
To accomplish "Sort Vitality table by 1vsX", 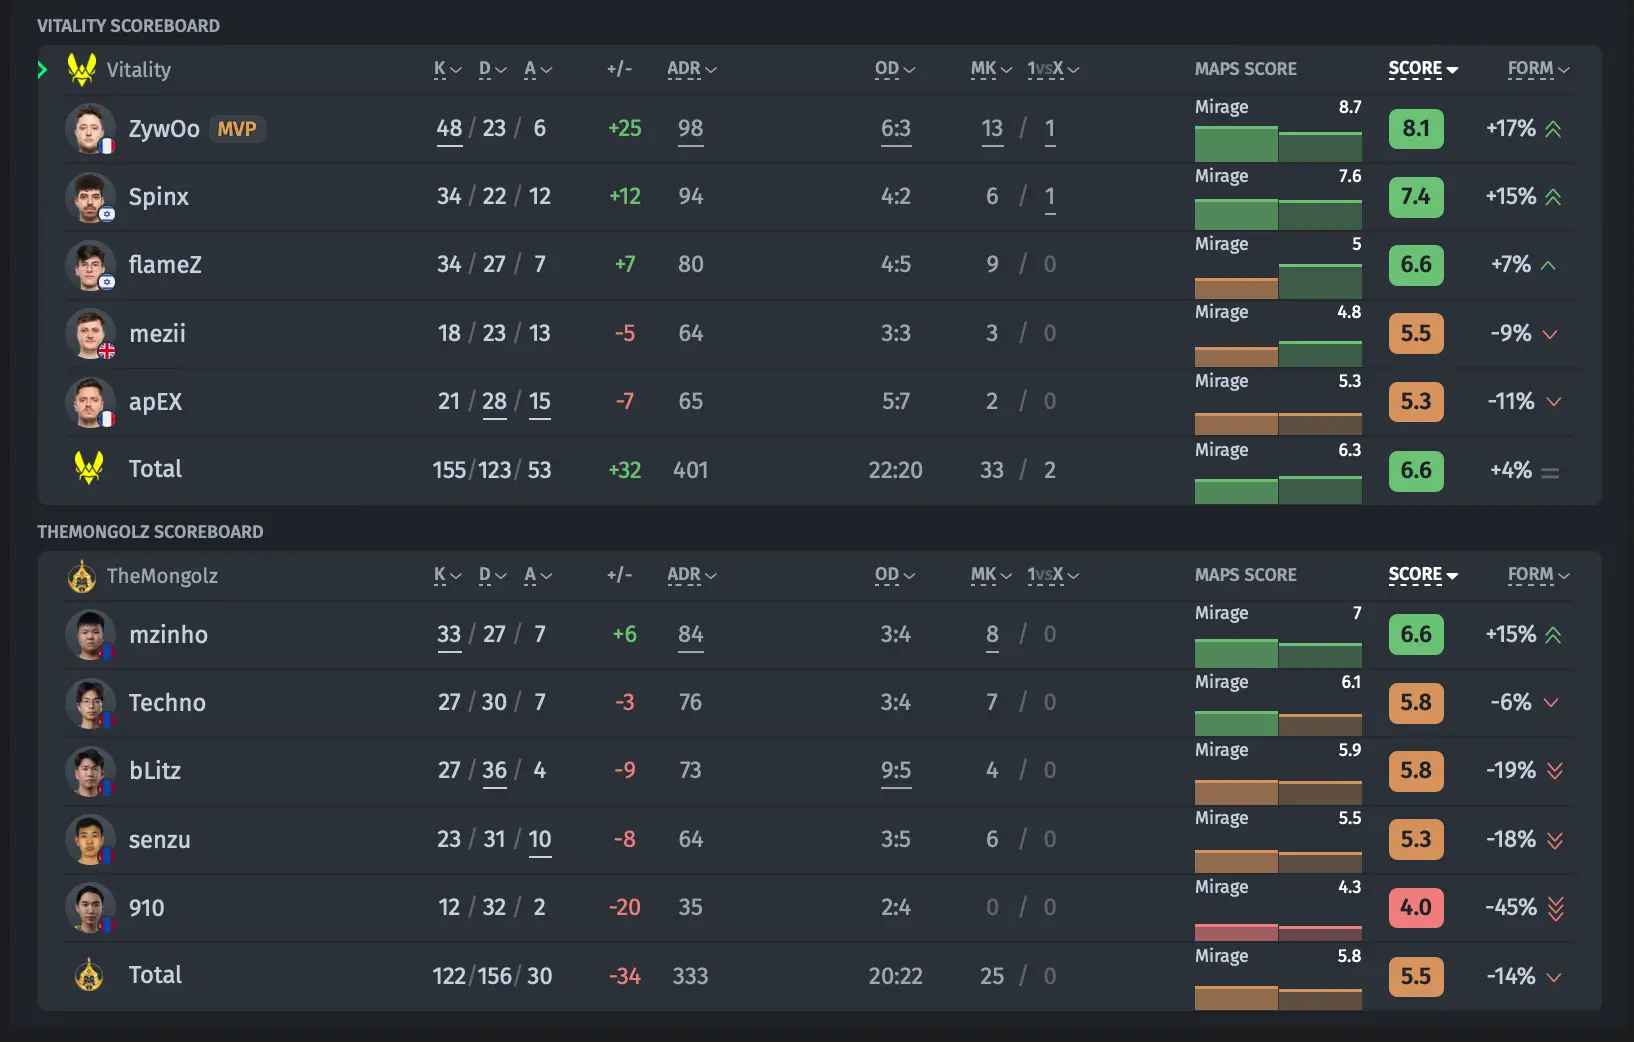I will pos(1053,69).
